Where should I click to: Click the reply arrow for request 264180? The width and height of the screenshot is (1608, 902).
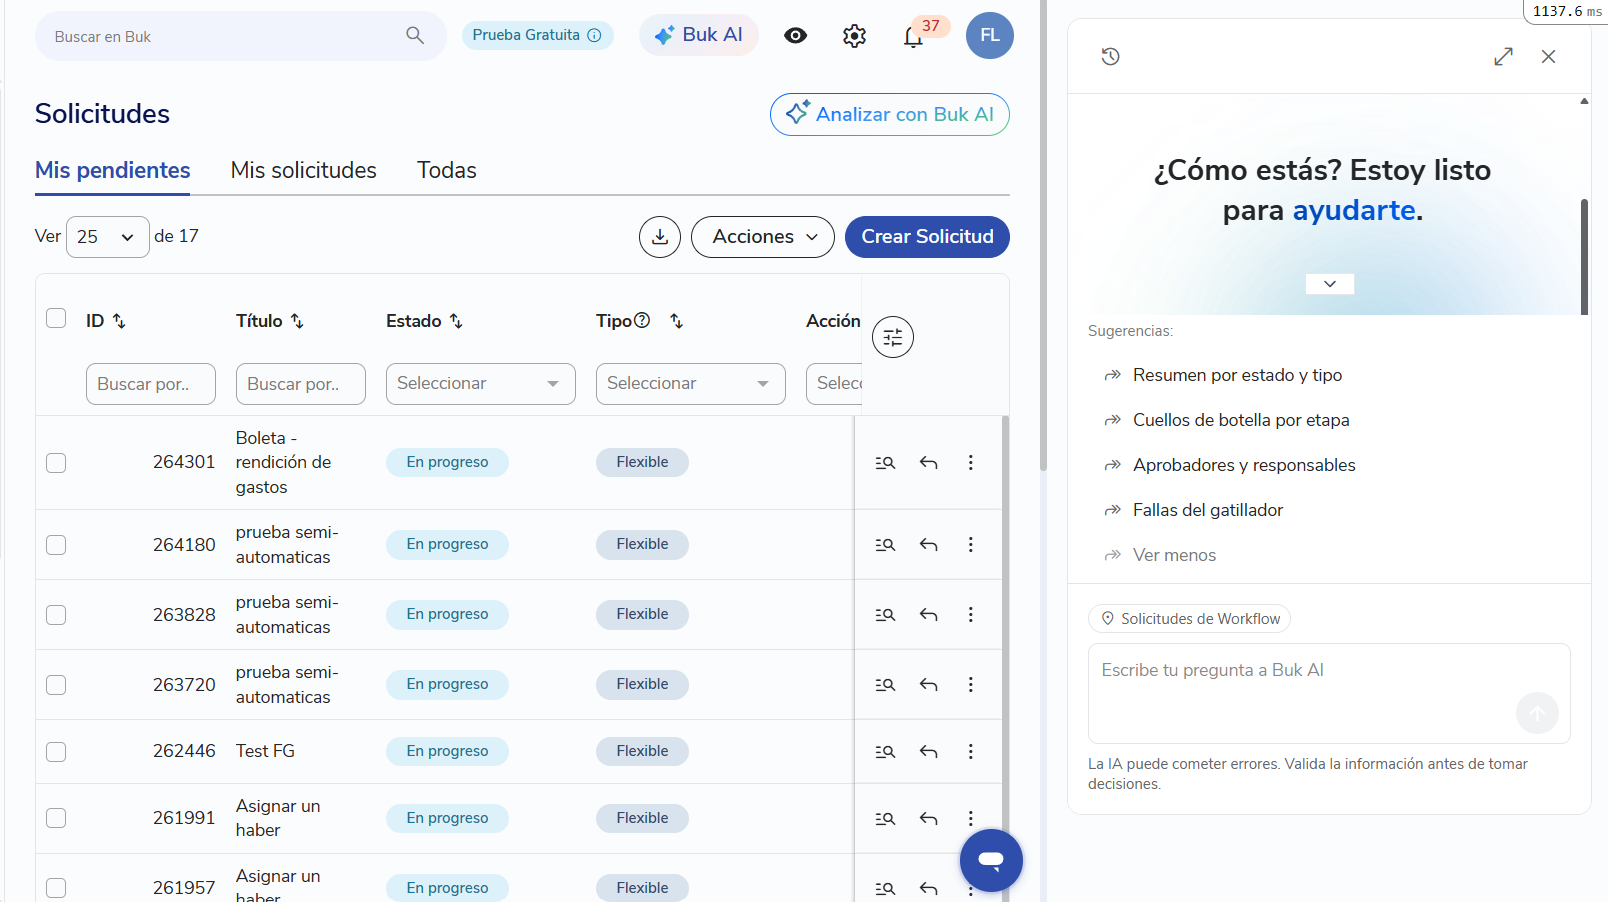point(929,545)
